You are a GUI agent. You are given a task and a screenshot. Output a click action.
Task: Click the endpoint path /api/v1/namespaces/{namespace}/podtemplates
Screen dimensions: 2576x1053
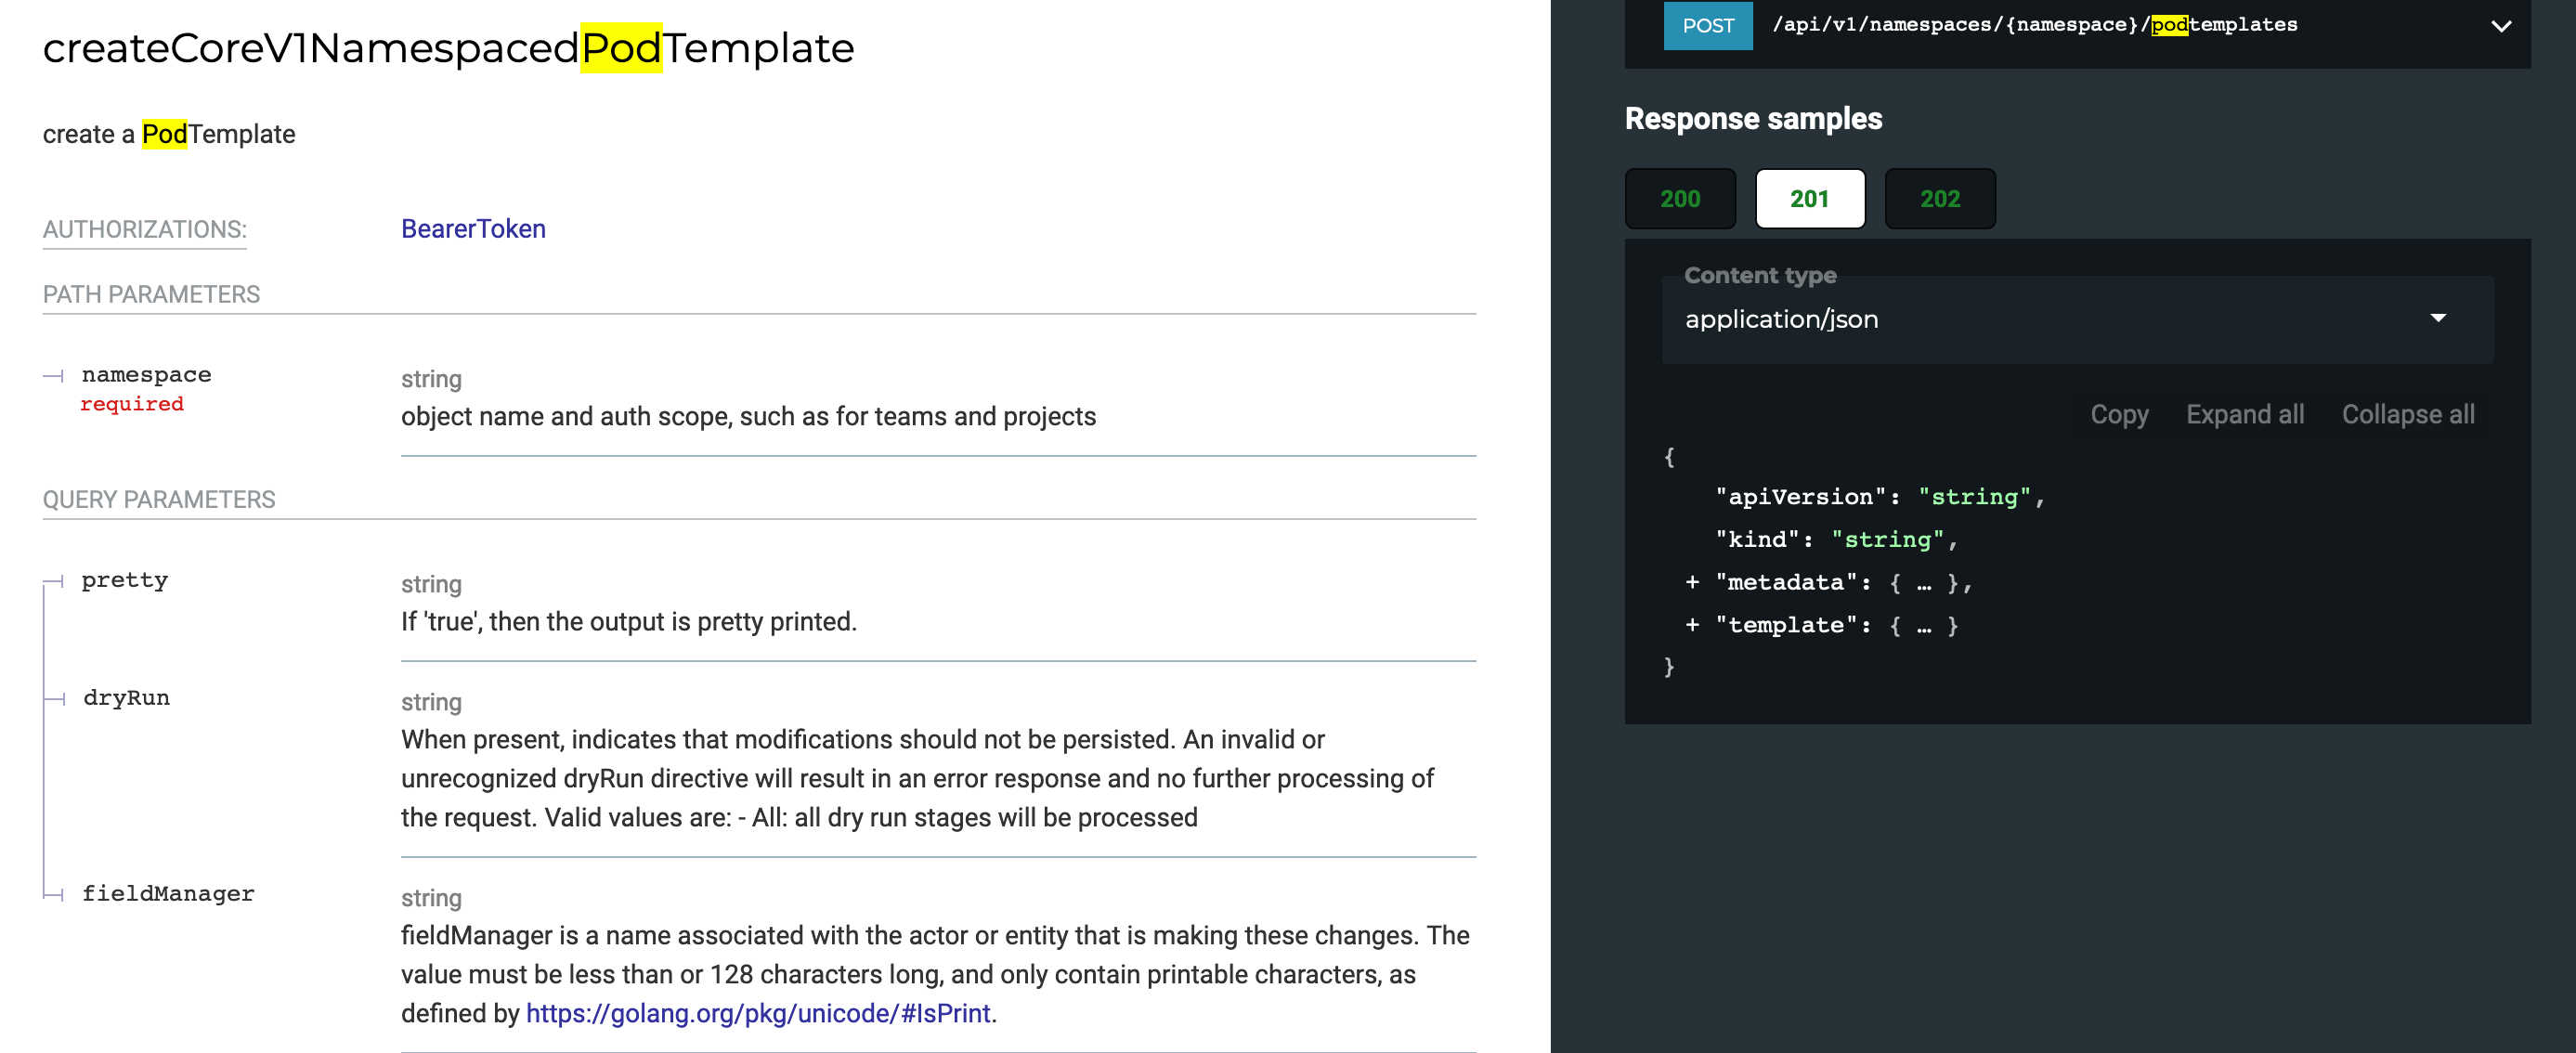point(2000,25)
